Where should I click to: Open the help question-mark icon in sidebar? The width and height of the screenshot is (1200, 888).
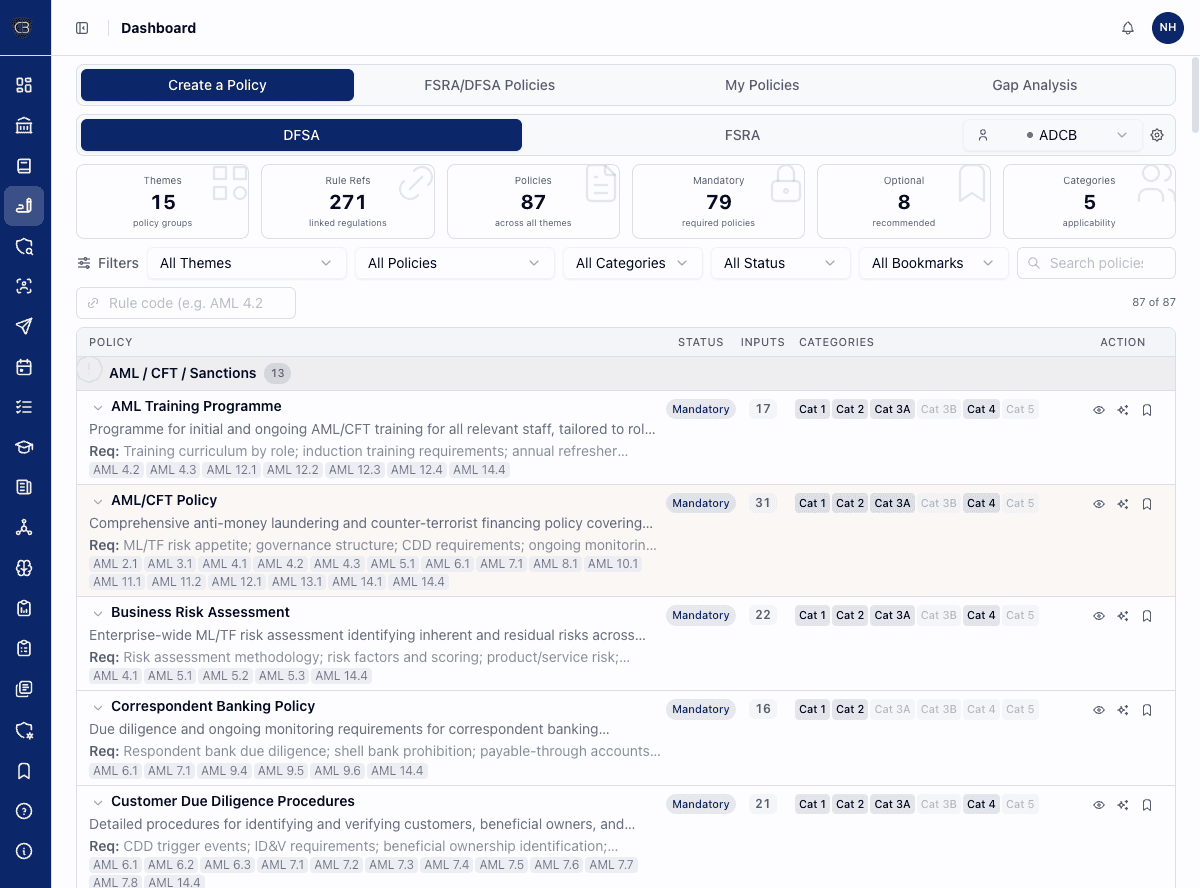click(x=23, y=811)
